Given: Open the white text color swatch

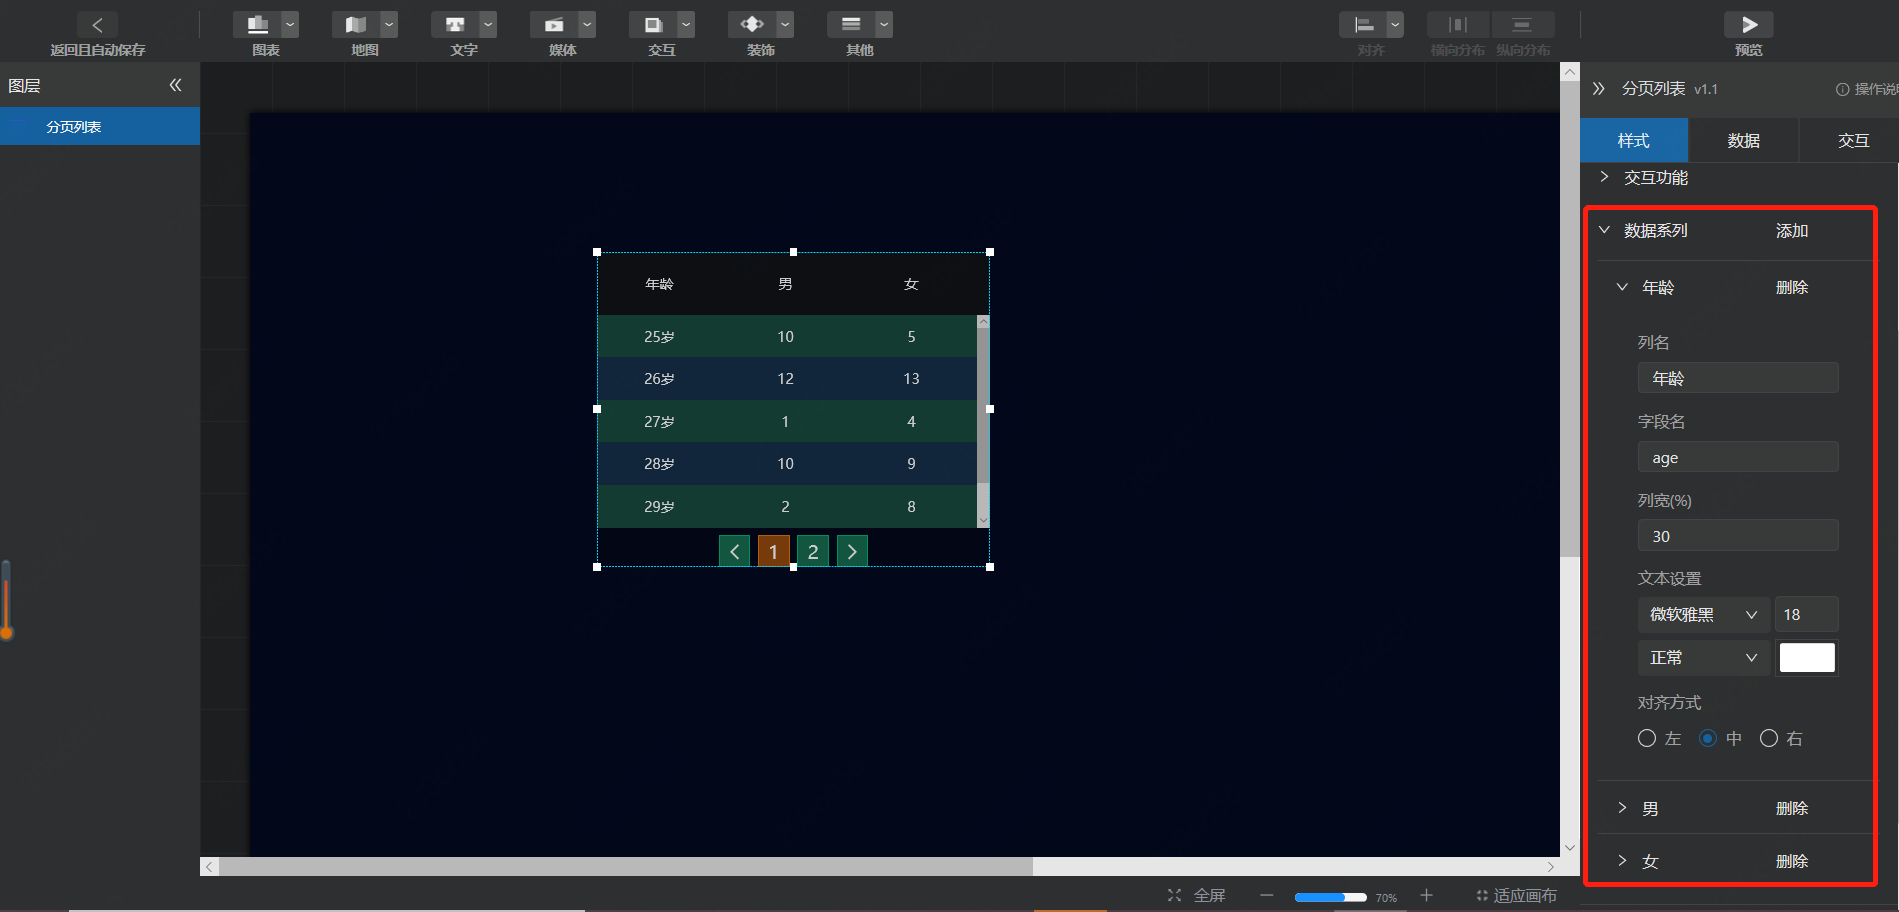Looking at the screenshot, I should 1807,658.
